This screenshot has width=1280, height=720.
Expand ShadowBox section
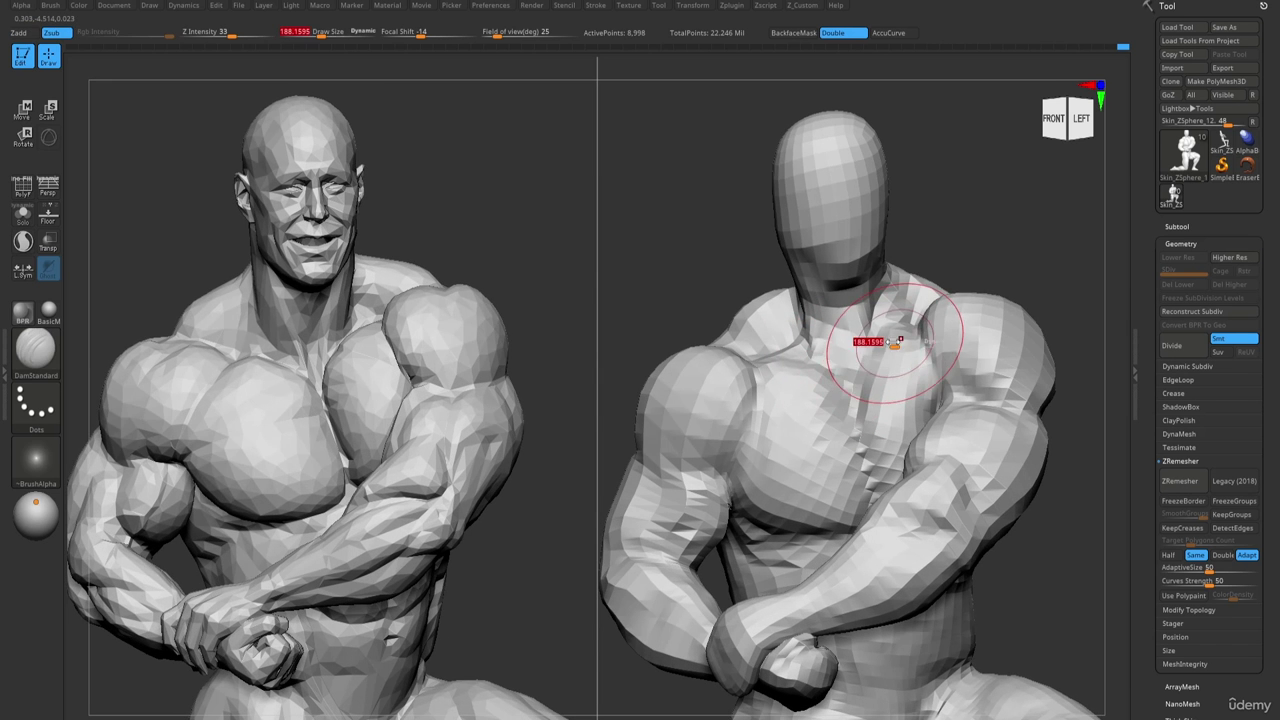click(x=1180, y=407)
